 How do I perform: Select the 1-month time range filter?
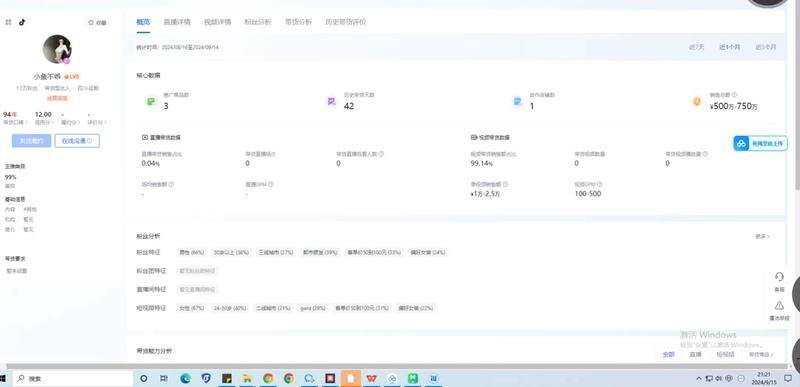(730, 47)
